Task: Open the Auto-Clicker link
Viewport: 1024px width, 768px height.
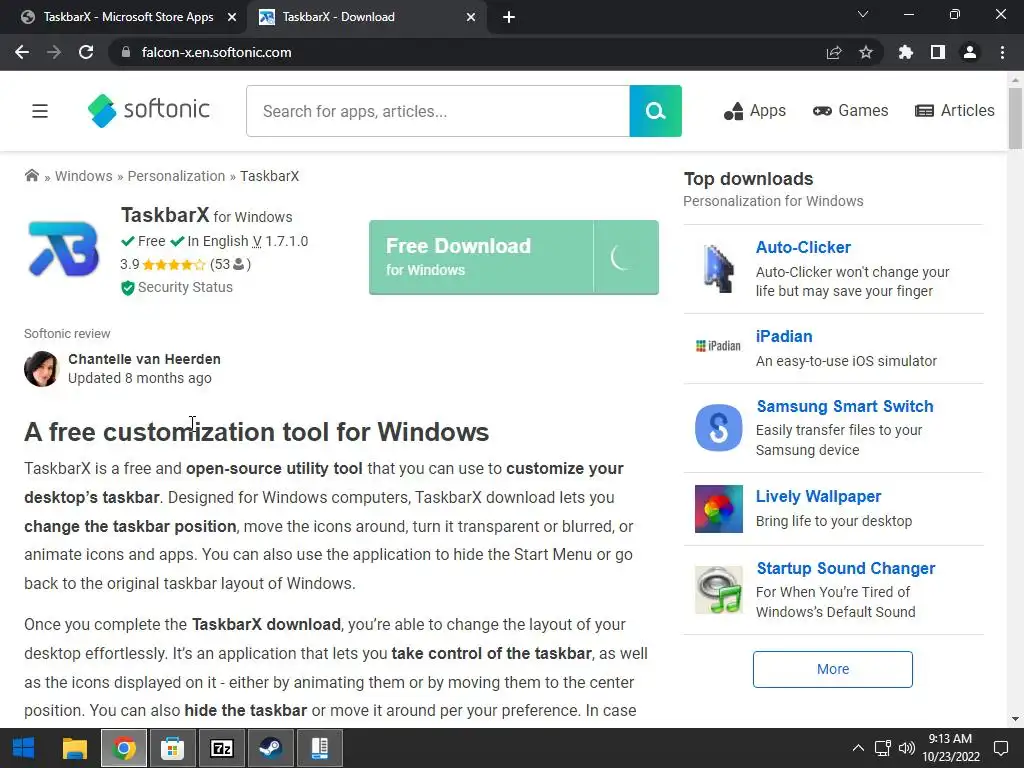Action: [x=803, y=248]
